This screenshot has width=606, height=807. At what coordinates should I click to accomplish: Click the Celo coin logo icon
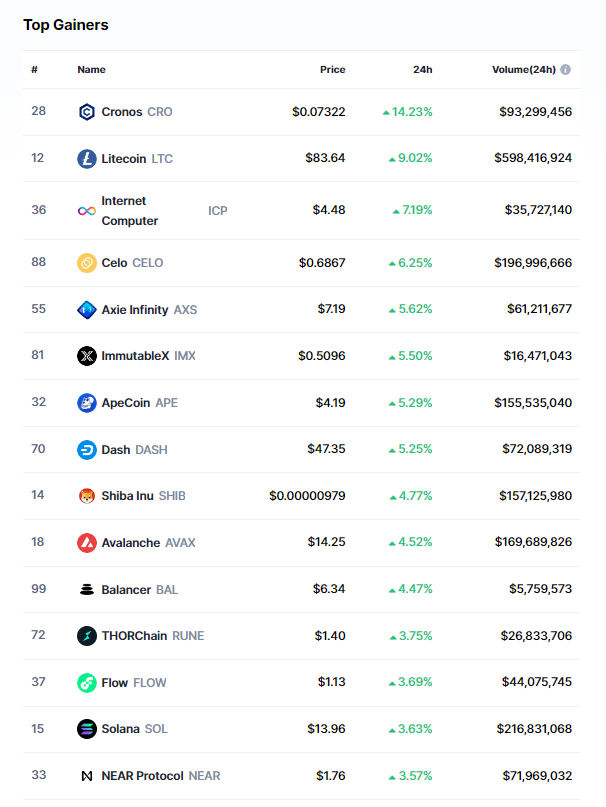pyautogui.click(x=87, y=263)
